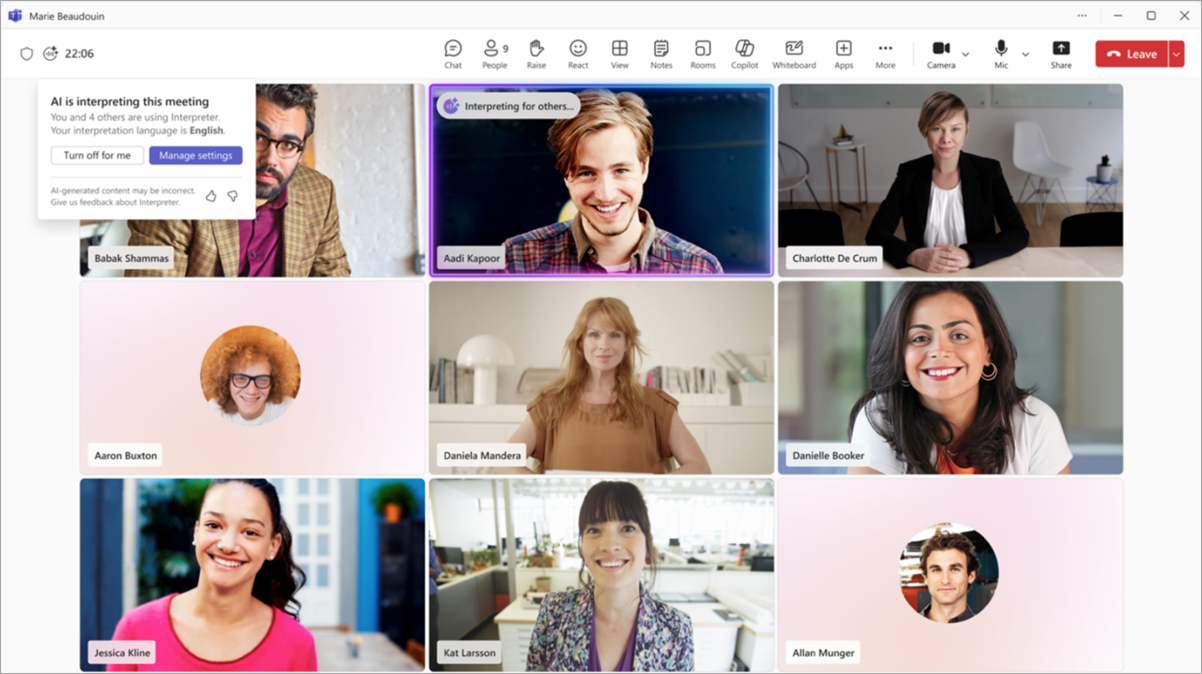Launch Copilot for this meeting
This screenshot has height=674, width=1202.
pos(744,53)
